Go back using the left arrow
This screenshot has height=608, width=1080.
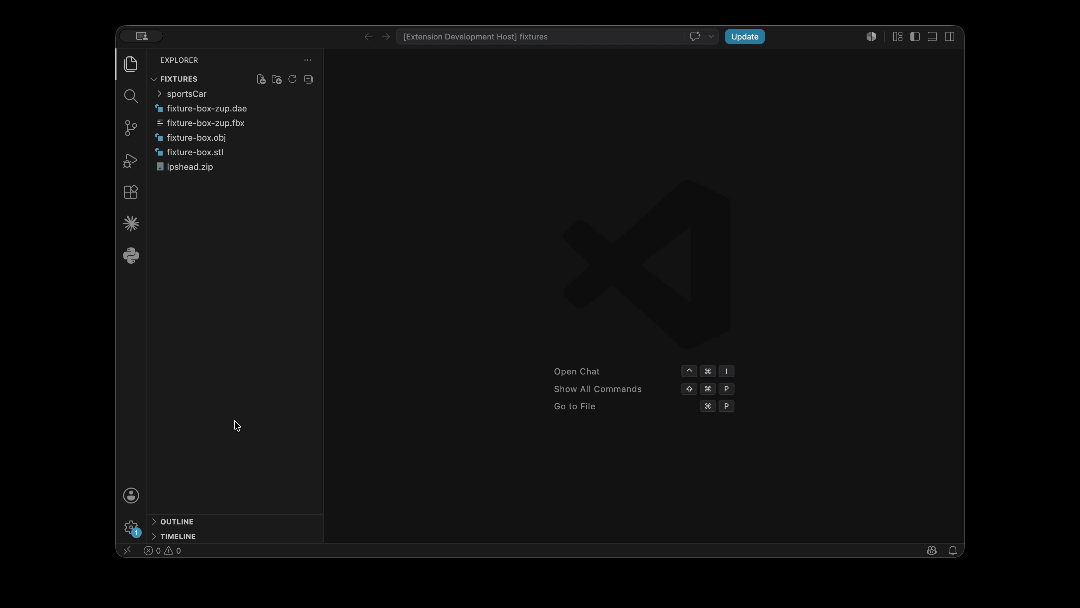coord(368,36)
